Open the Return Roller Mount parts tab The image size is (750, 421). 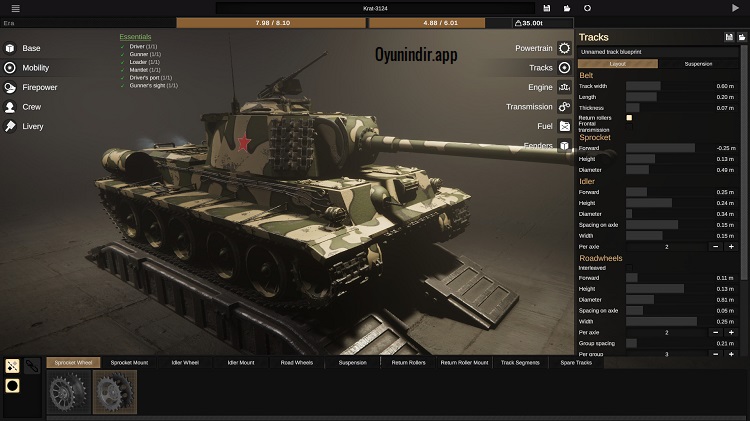tap(464, 363)
